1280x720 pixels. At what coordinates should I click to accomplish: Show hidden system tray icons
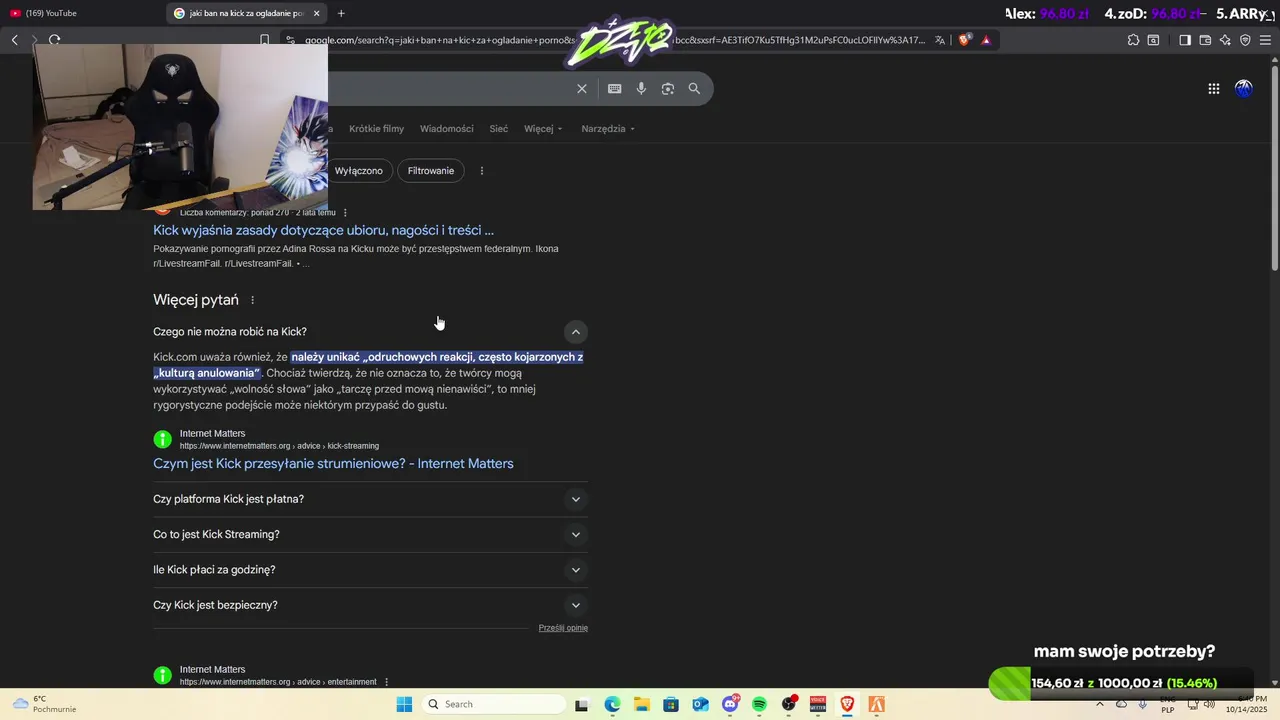click(x=1101, y=704)
